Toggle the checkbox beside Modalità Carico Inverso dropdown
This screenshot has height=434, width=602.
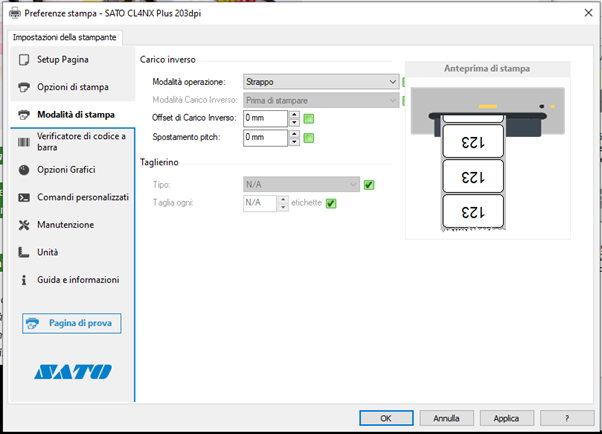(404, 101)
